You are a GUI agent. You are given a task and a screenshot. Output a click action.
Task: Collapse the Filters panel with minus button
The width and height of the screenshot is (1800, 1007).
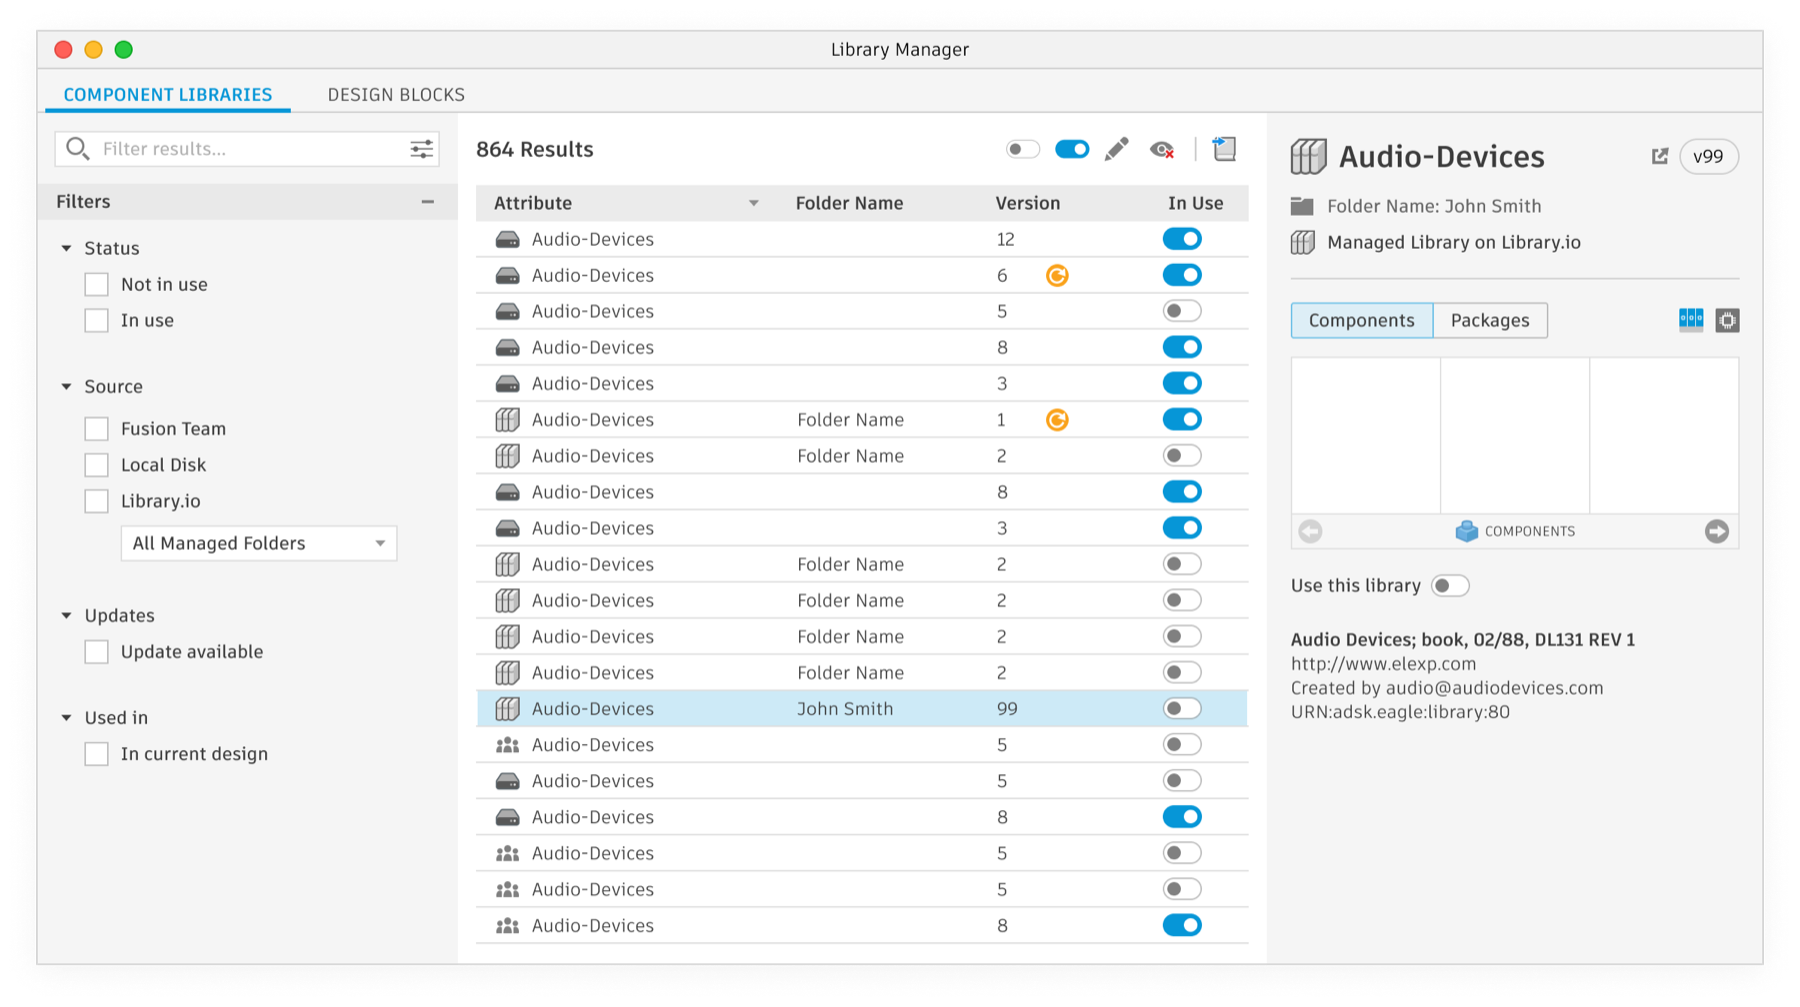[x=428, y=202]
